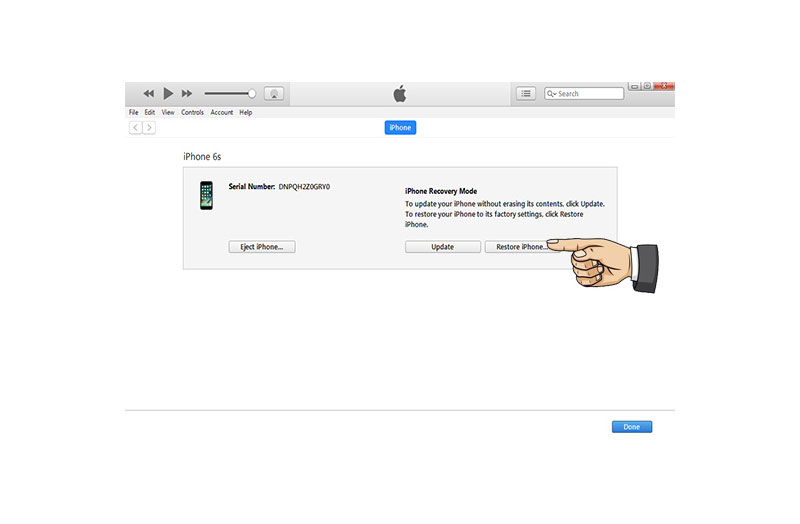Open the View menu
800x524 pixels.
tap(168, 112)
